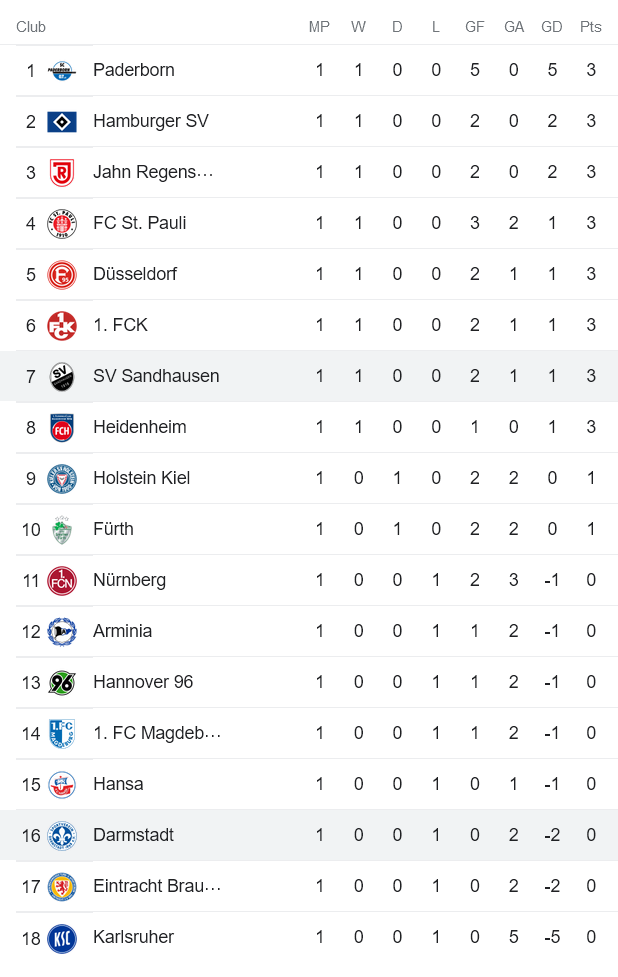This screenshot has width=618, height=977.
Task: Click the Club column header
Action: (x=31, y=27)
